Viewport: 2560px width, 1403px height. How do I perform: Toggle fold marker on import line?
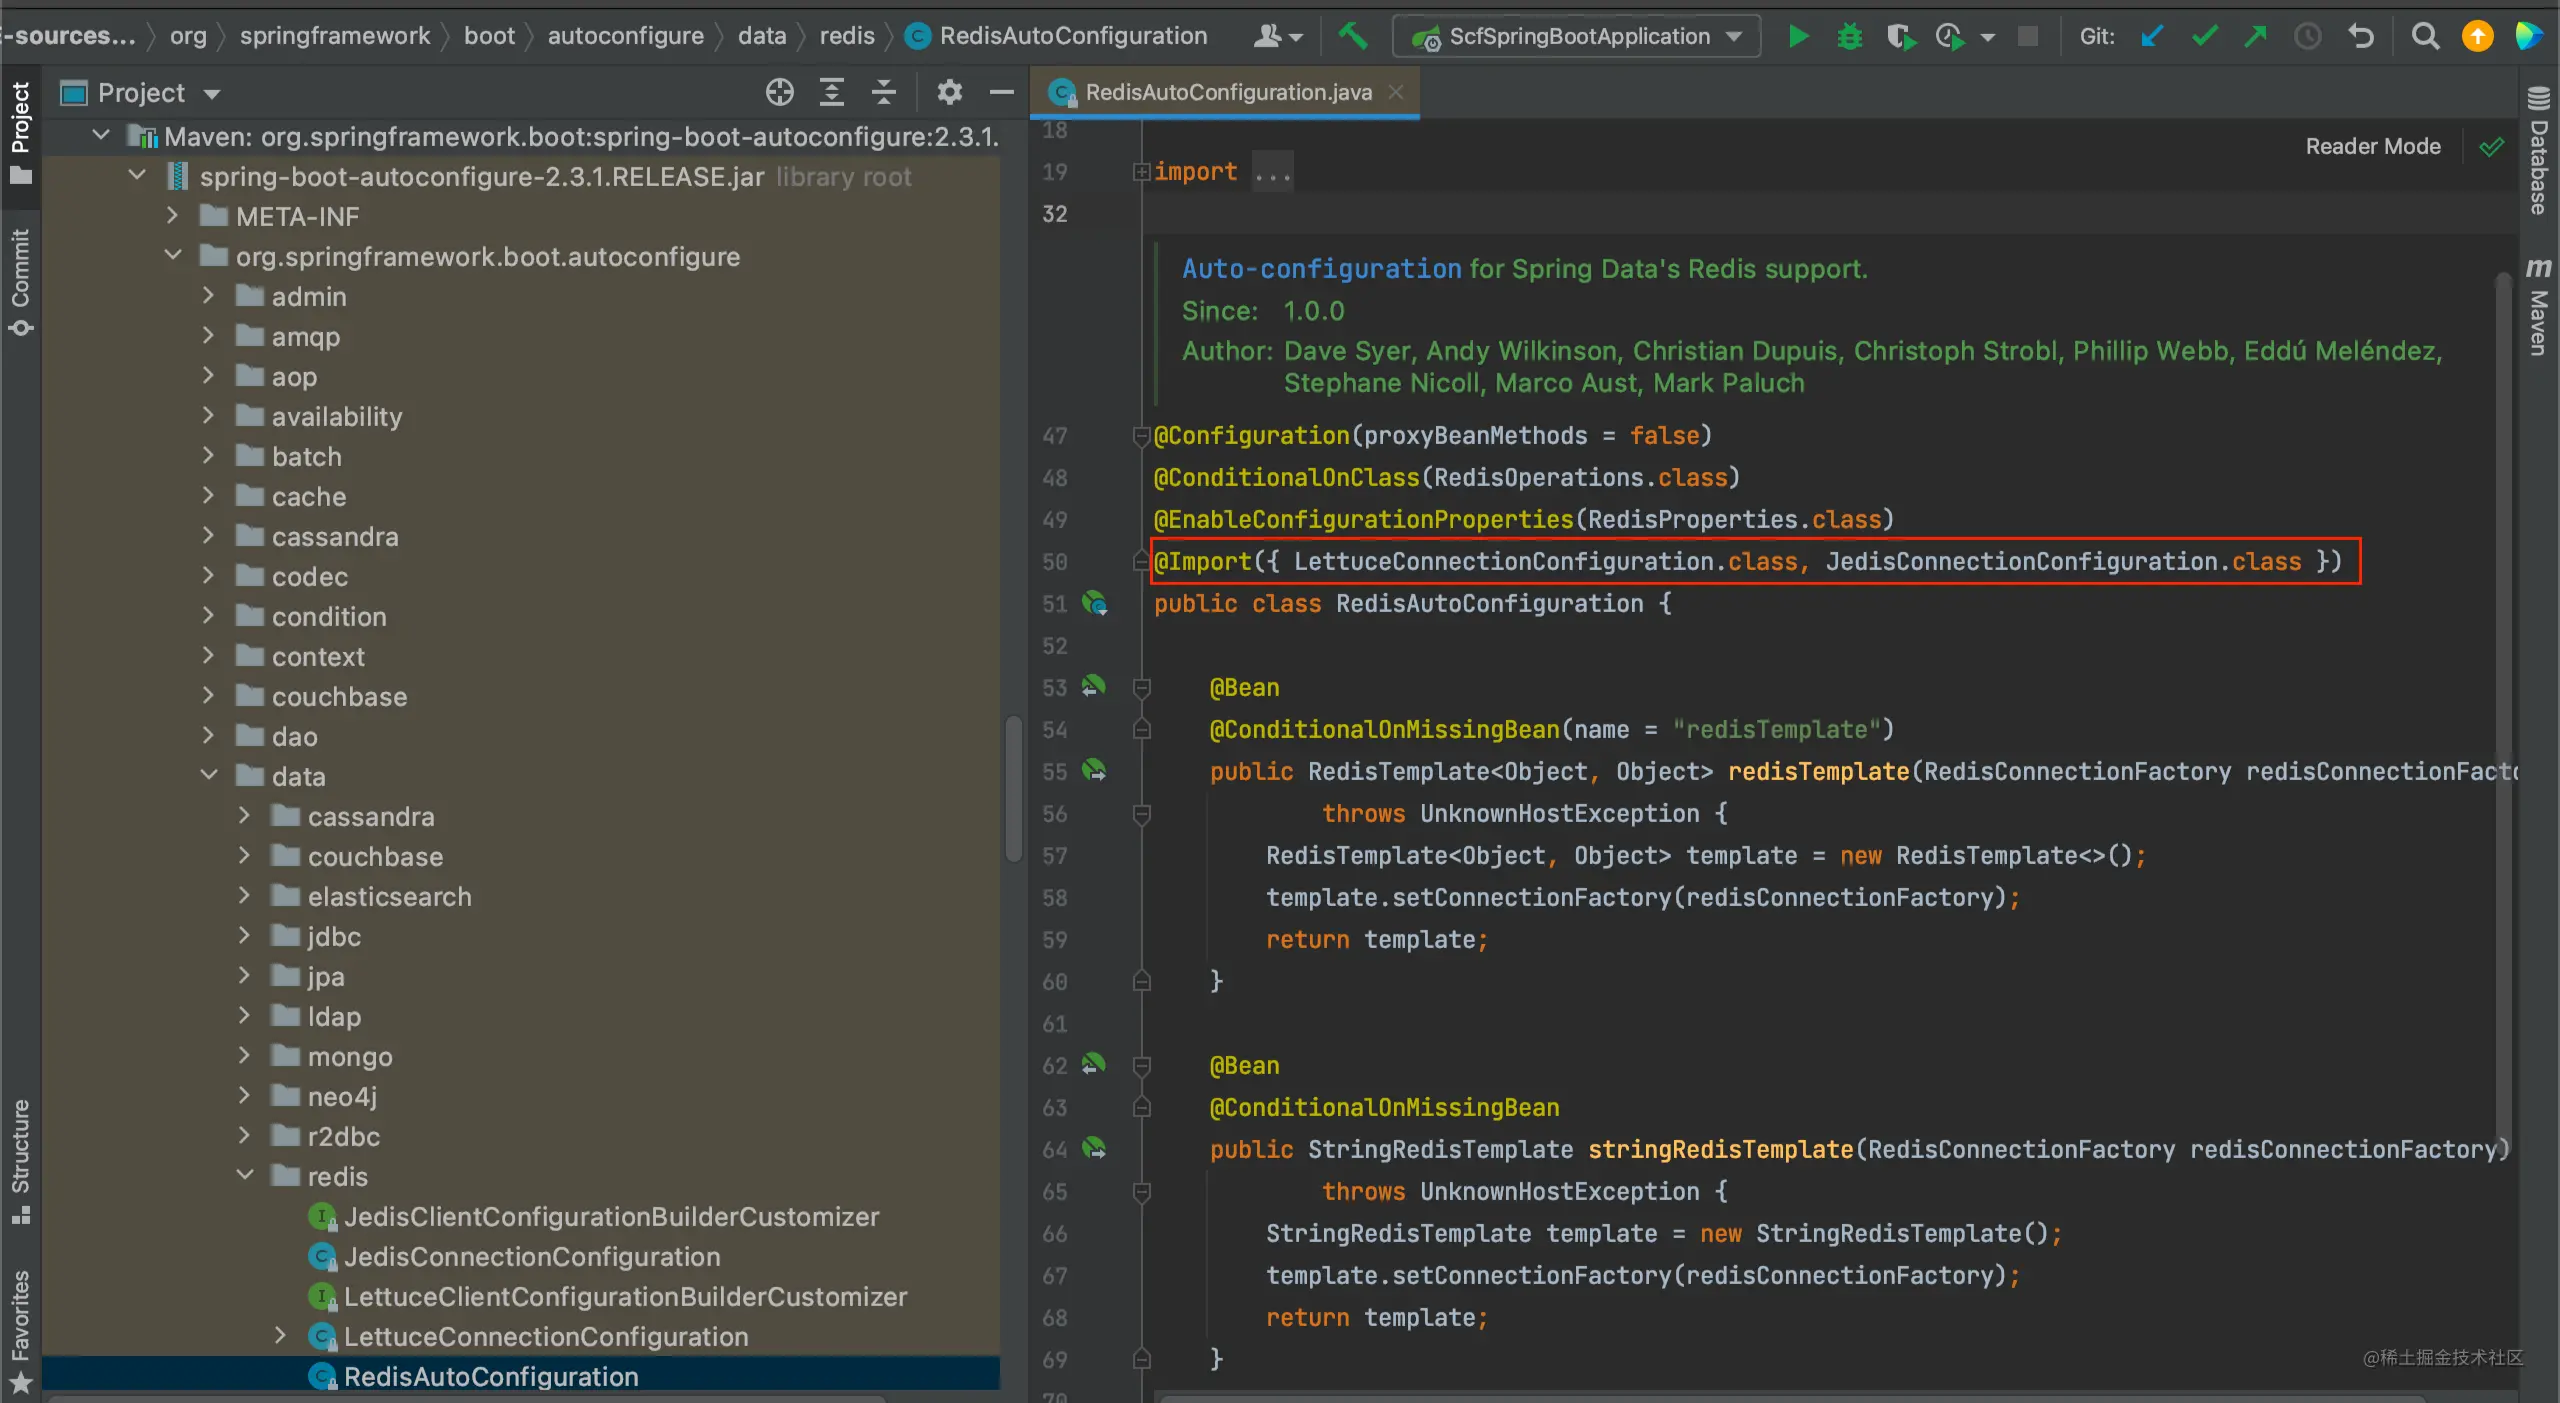pyautogui.click(x=1140, y=172)
